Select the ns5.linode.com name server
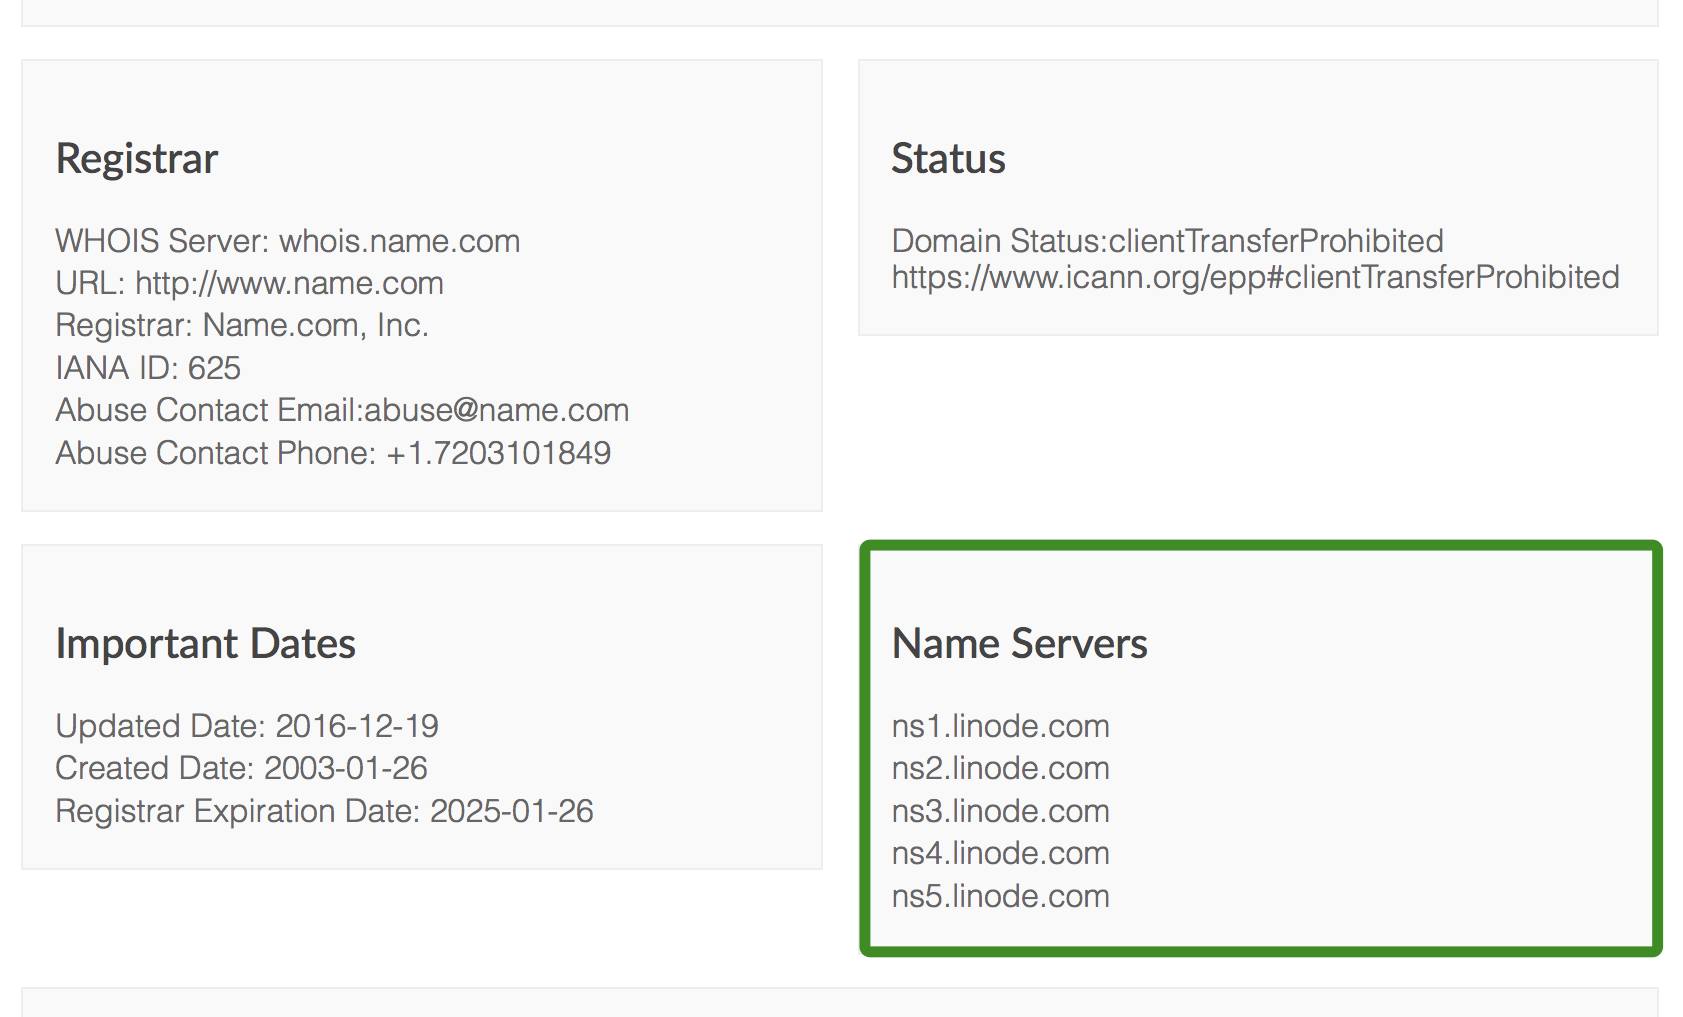The image size is (1683, 1017). pyautogui.click(x=1000, y=896)
